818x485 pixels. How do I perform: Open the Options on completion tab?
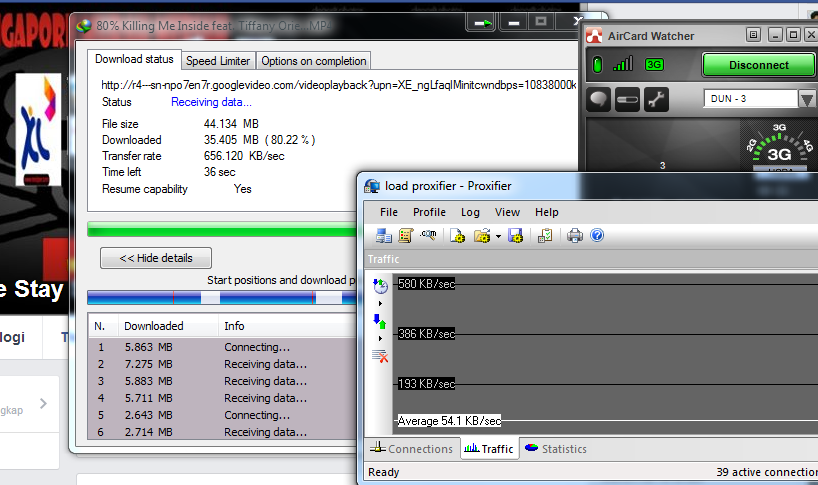click(x=314, y=61)
